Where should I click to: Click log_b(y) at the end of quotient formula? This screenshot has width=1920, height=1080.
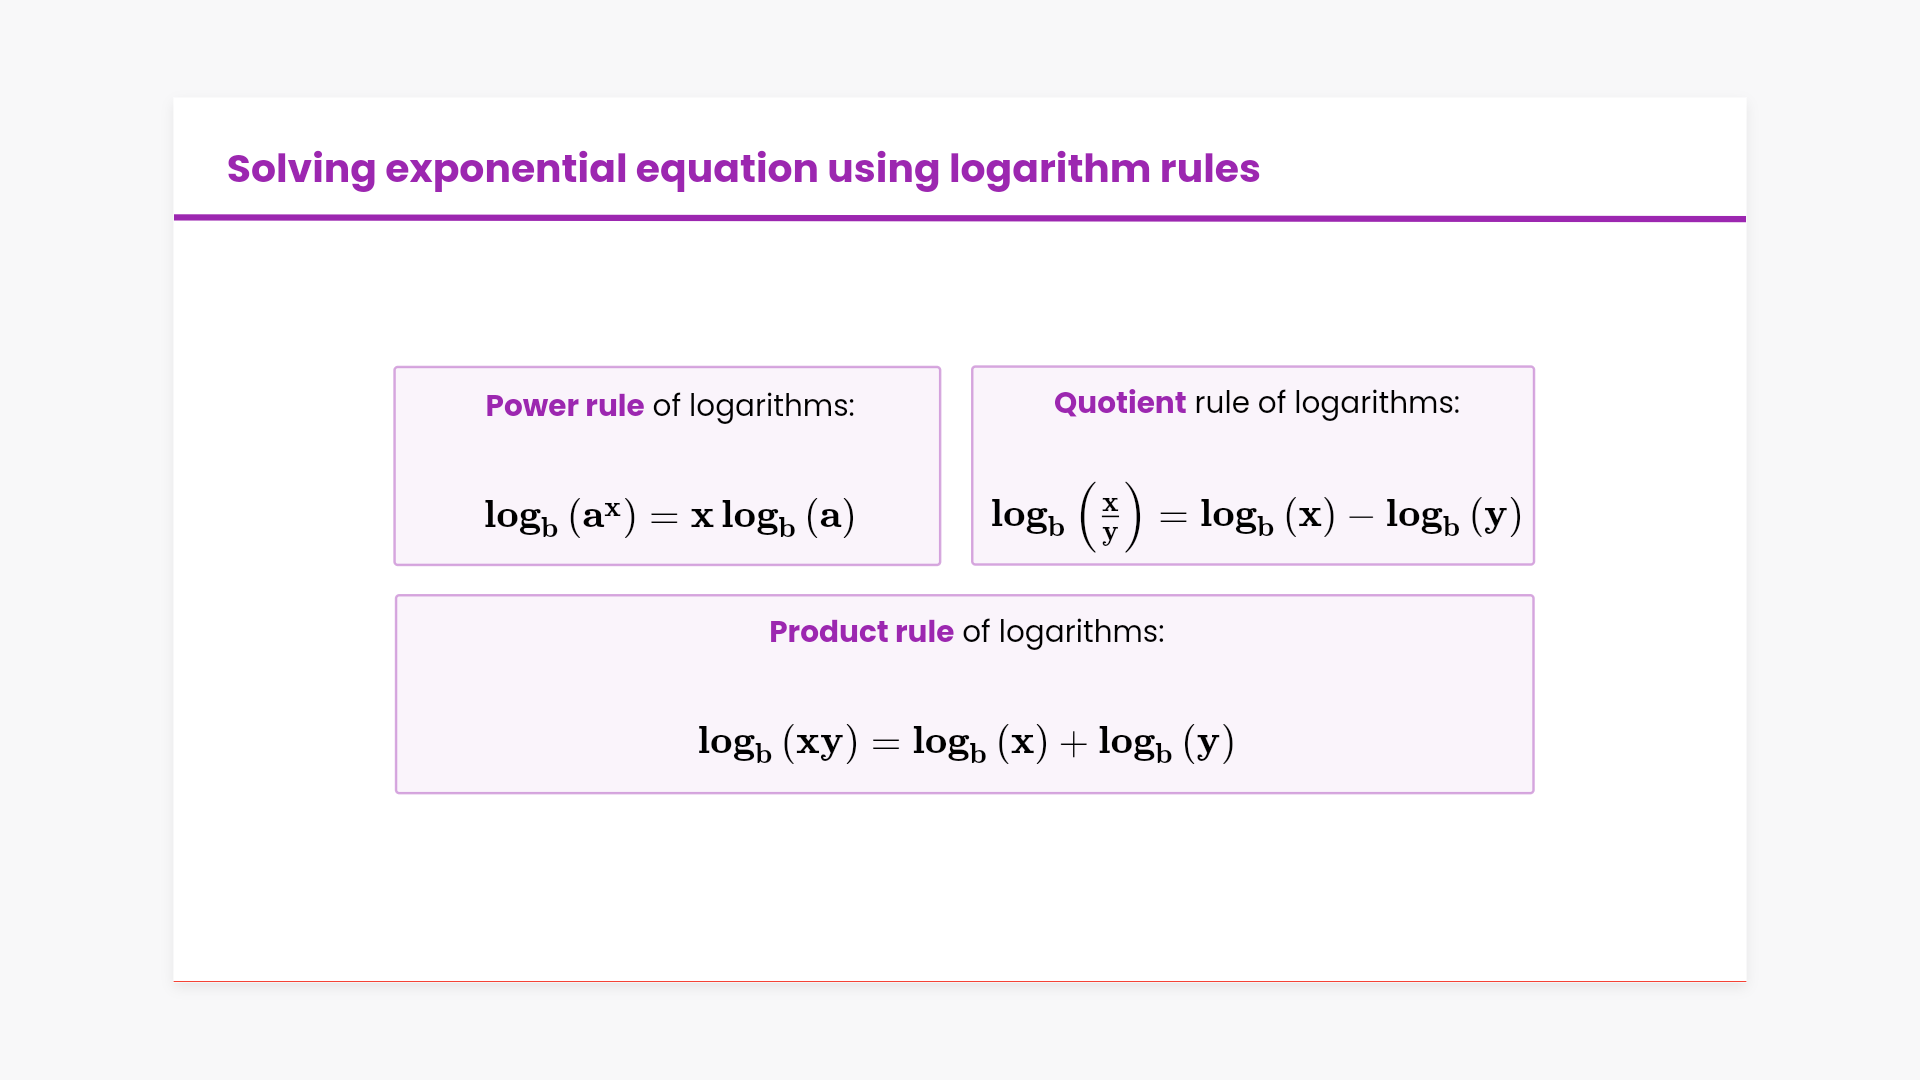1453,516
